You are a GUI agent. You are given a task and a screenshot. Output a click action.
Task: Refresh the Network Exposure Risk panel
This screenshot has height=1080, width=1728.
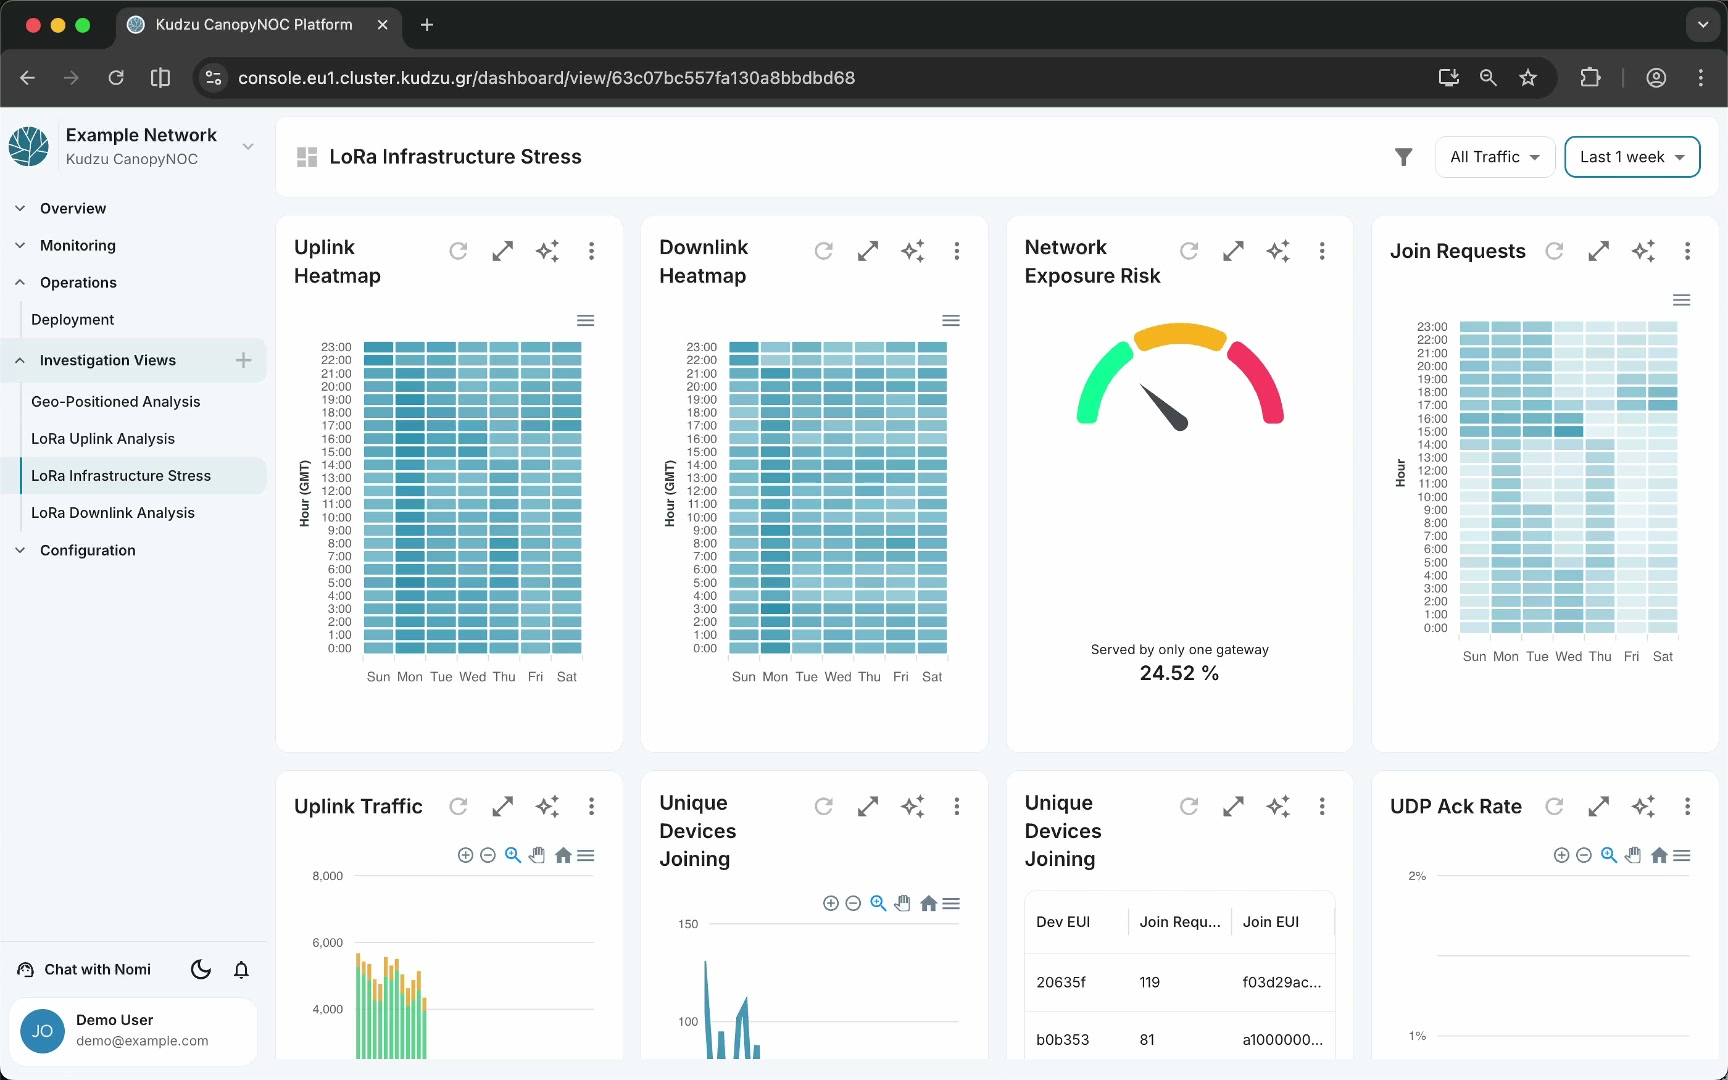point(1189,251)
